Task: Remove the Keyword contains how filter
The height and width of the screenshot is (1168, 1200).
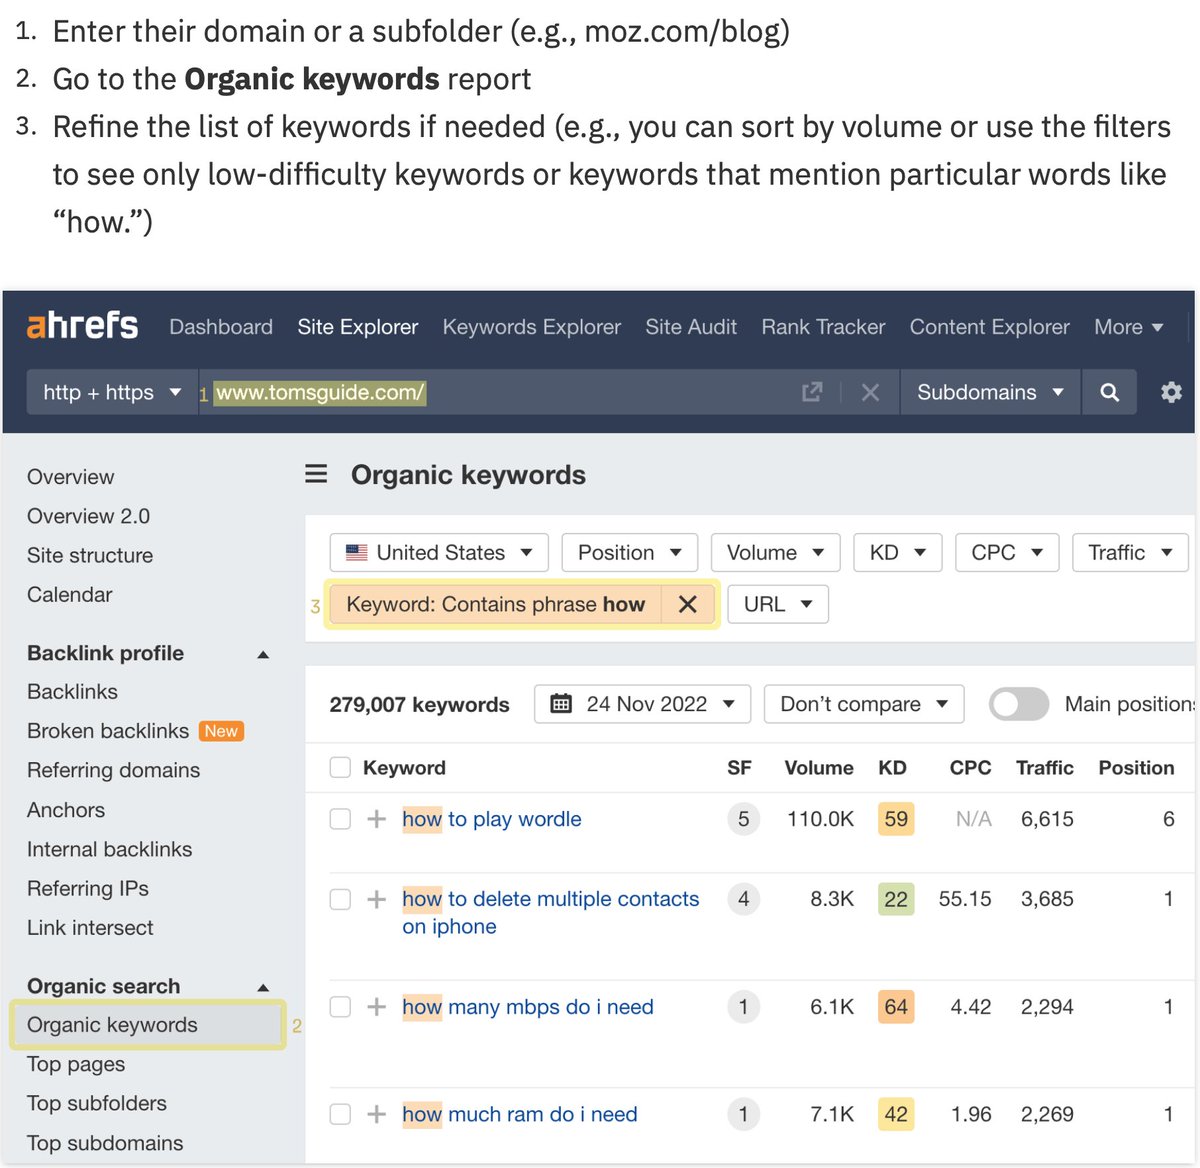Action: [687, 604]
